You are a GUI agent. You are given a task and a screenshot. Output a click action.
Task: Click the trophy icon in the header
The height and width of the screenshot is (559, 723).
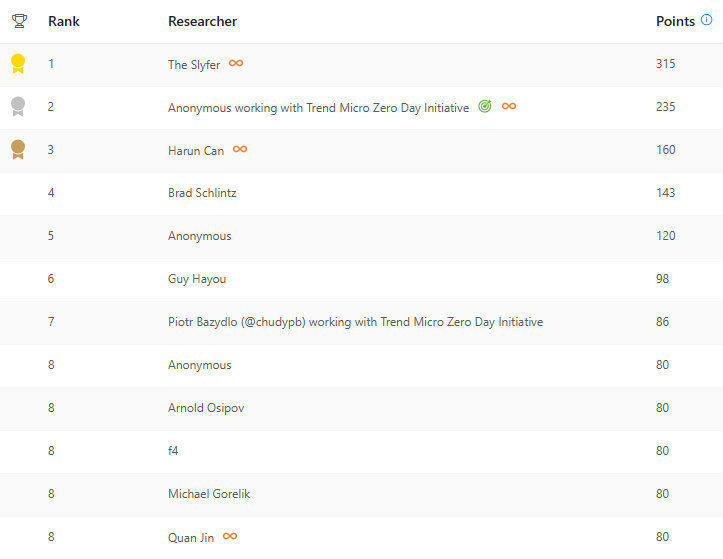click(18, 21)
